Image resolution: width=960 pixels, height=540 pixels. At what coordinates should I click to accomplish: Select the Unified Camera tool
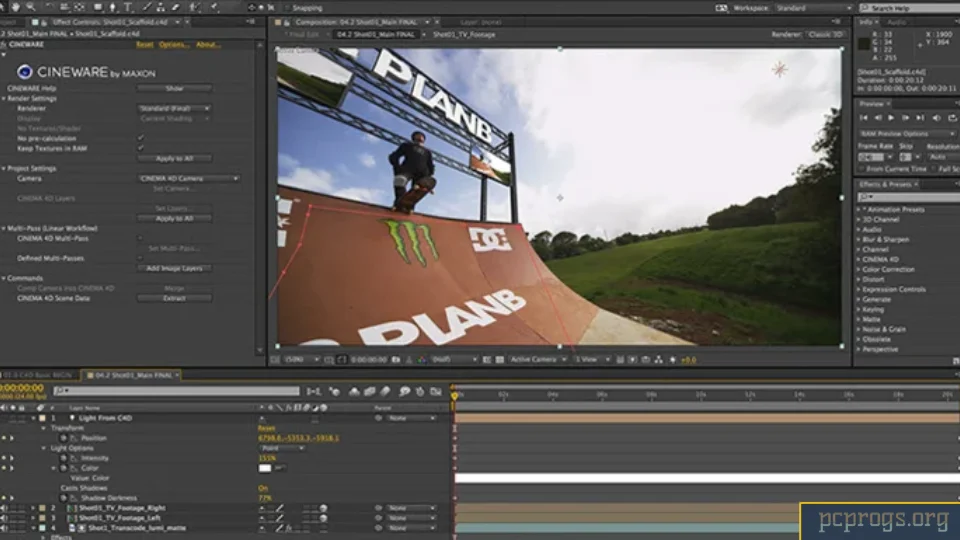coord(64,7)
